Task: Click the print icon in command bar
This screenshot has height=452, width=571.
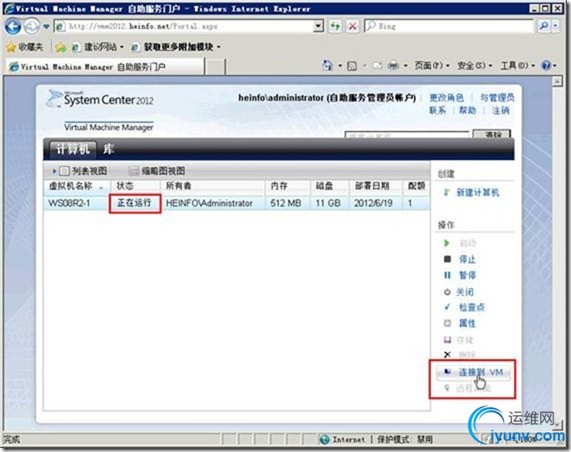Action: [x=394, y=66]
